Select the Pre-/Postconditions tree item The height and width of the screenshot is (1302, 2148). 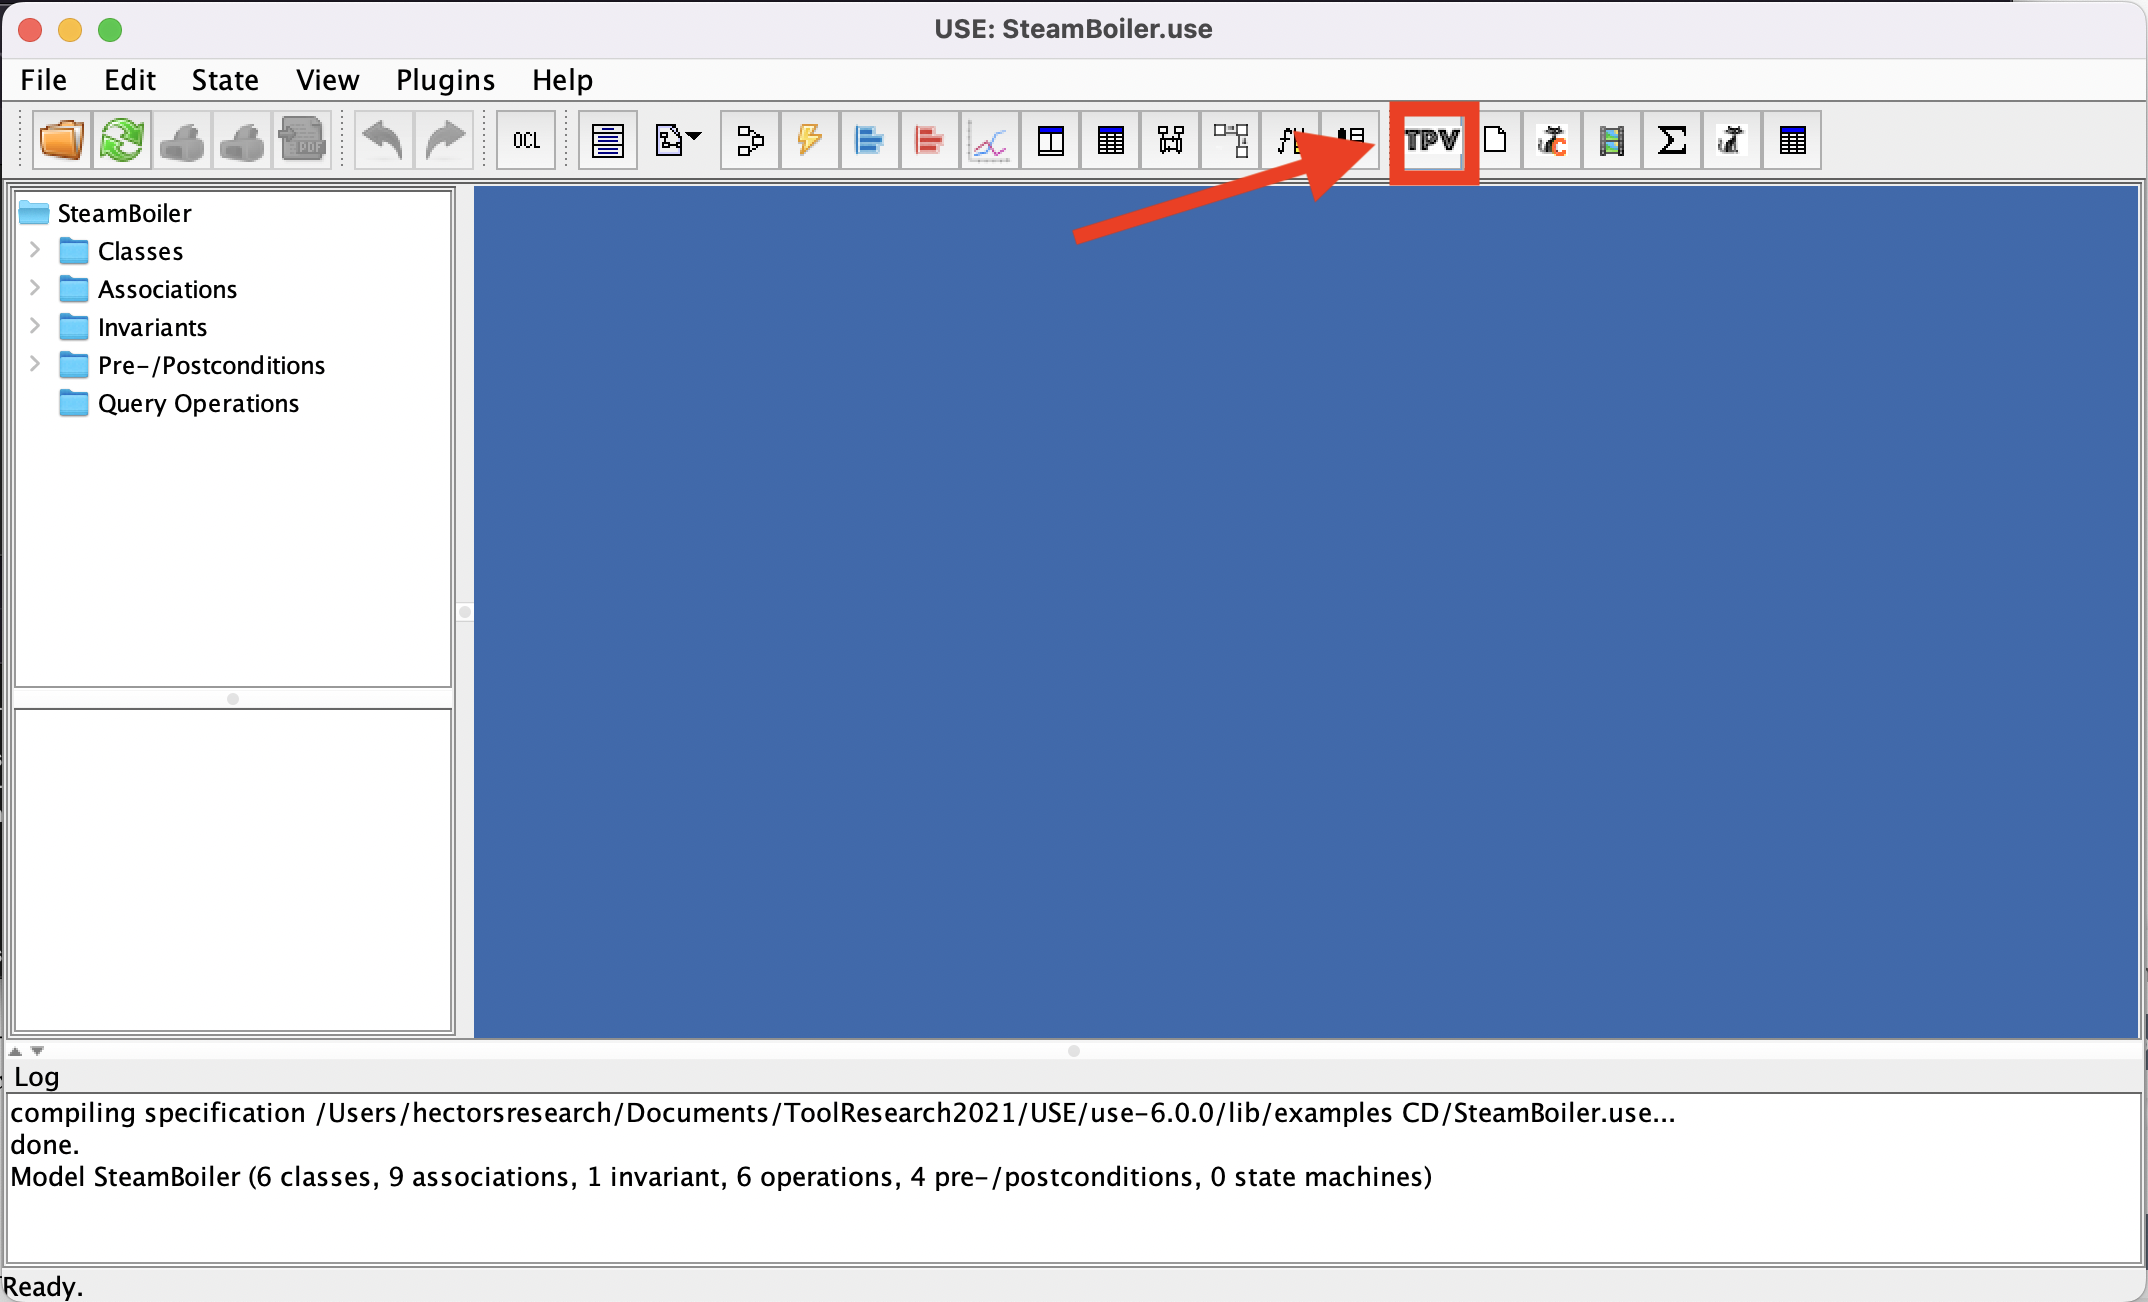(x=211, y=365)
